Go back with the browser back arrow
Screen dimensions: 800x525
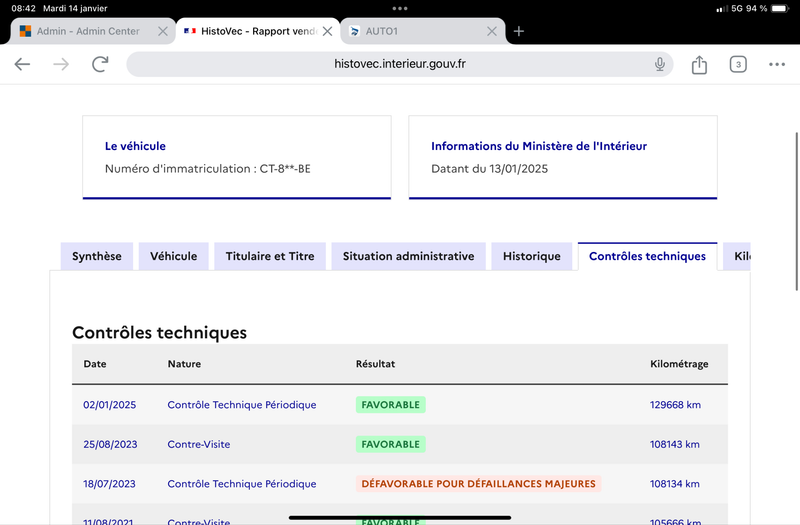(x=22, y=64)
